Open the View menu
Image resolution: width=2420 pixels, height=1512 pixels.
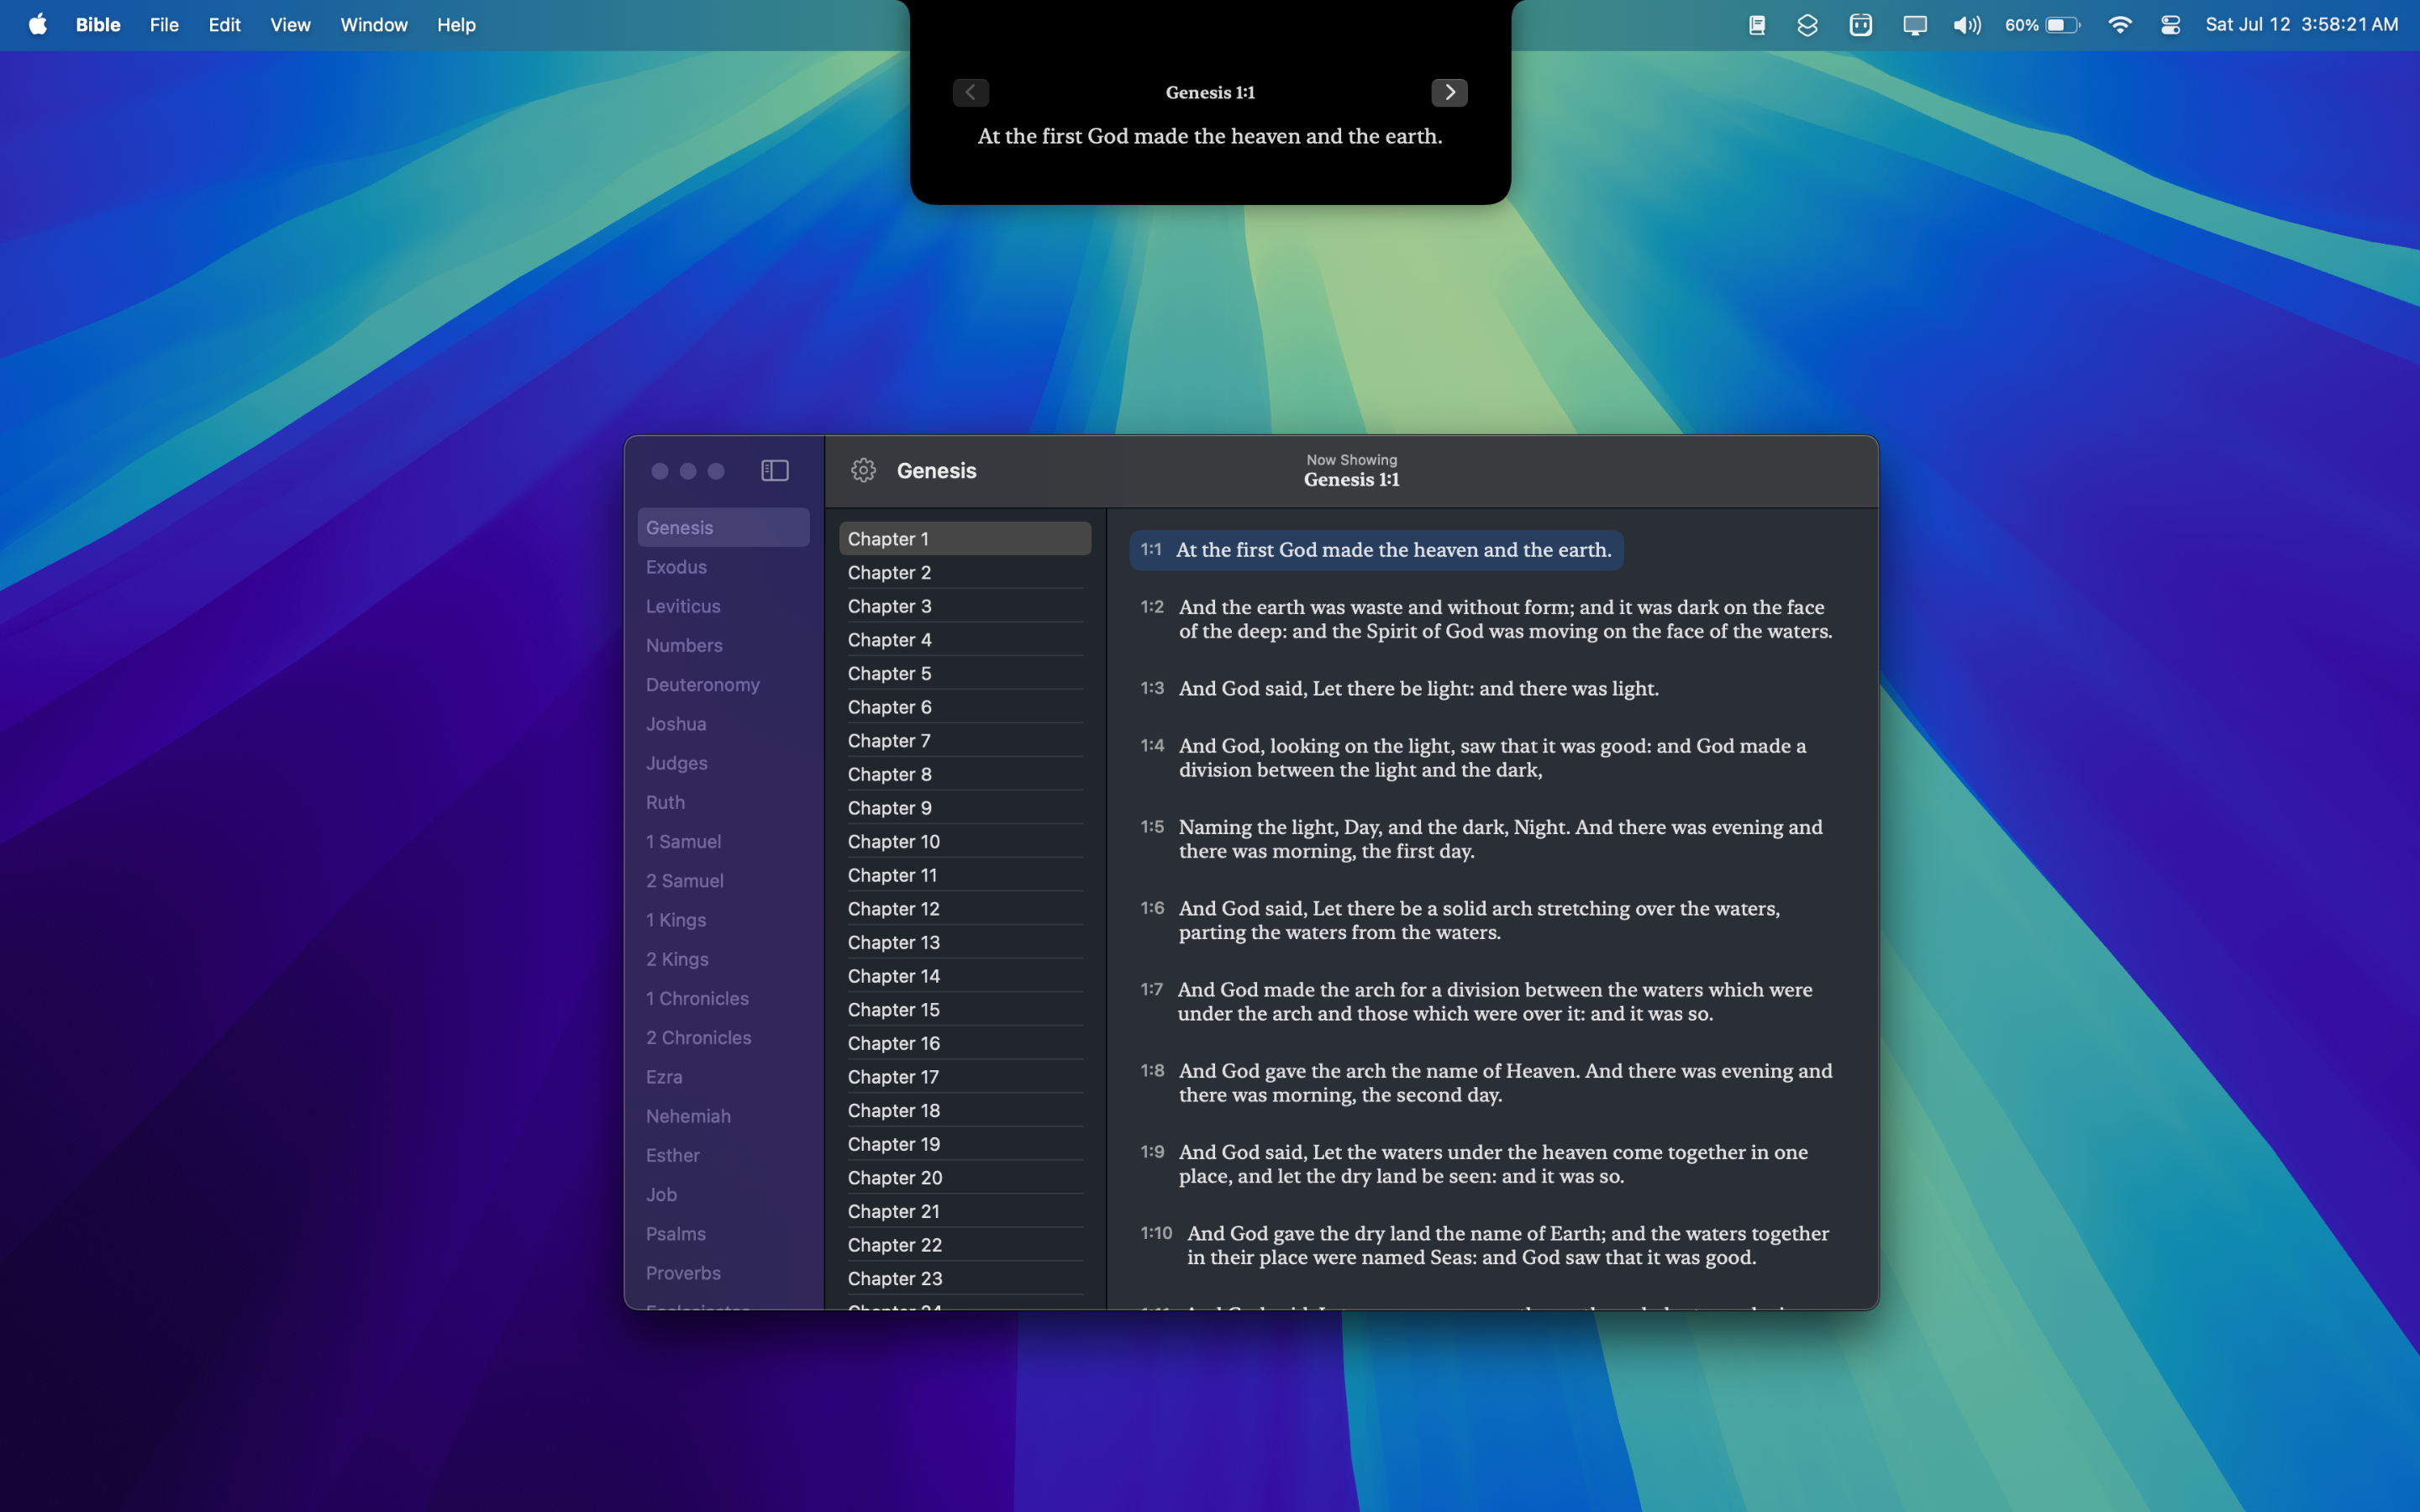290,25
